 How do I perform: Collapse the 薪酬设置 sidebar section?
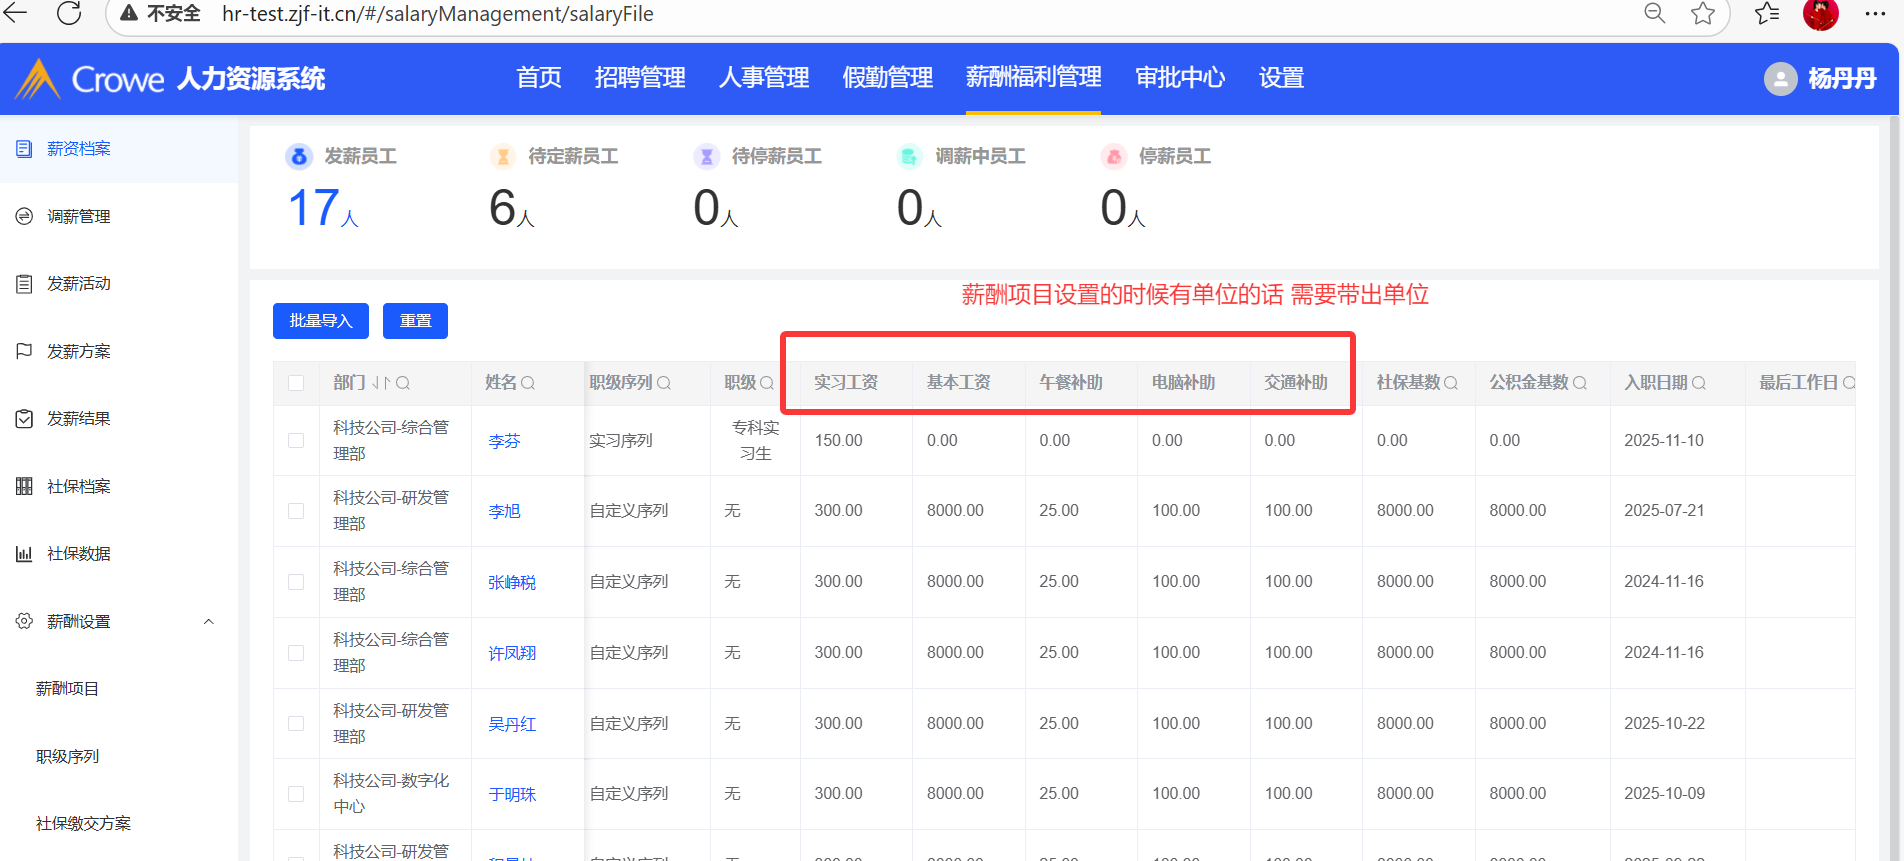pos(209,622)
